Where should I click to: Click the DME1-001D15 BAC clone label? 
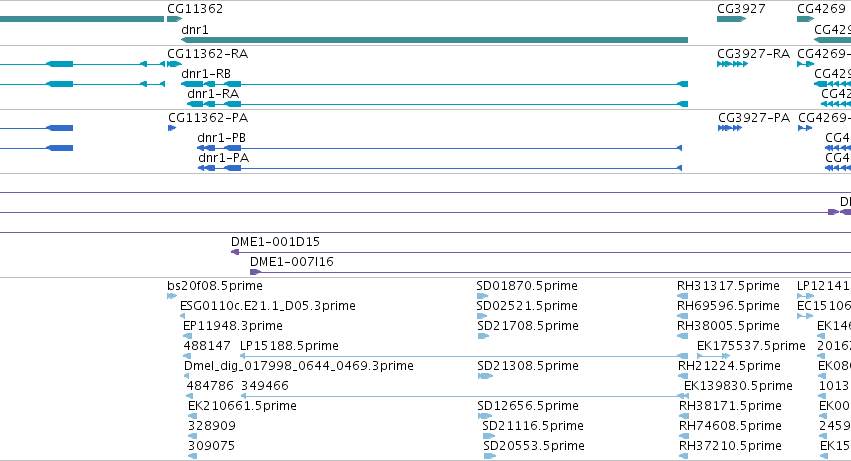(x=275, y=242)
